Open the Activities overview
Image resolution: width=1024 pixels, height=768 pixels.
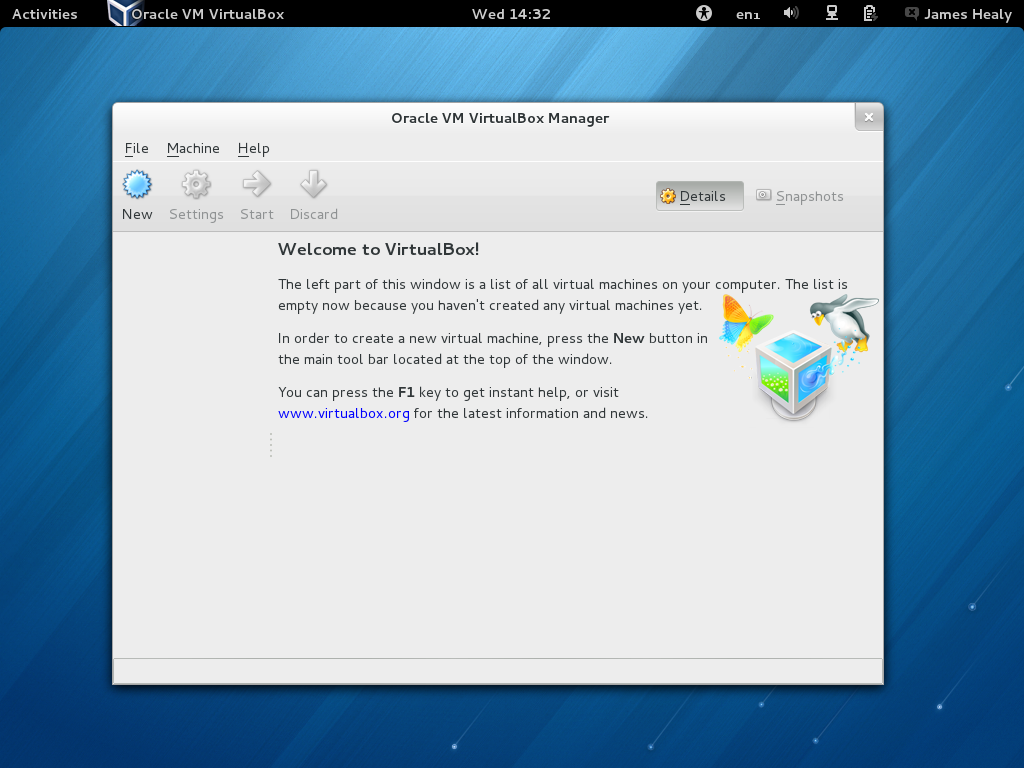(x=44, y=14)
